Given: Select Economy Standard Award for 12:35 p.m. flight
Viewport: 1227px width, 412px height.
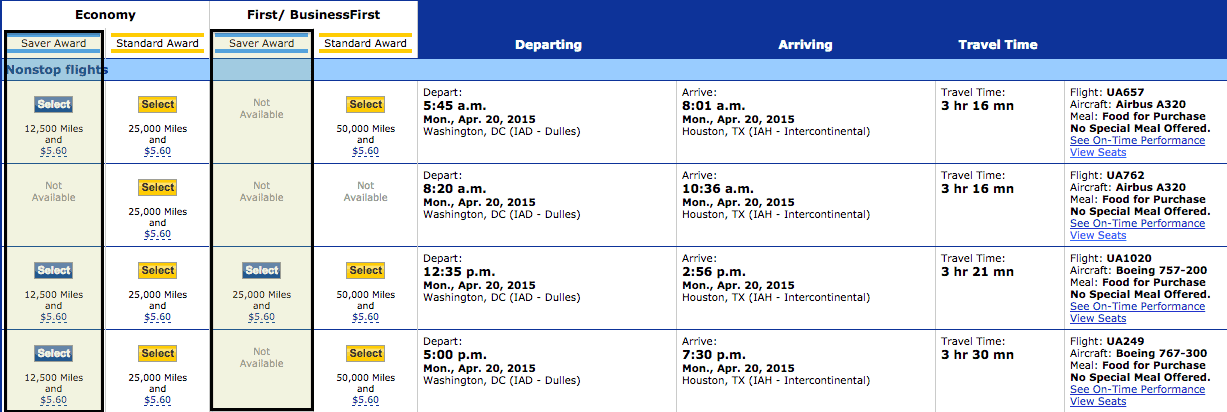Looking at the screenshot, I should click(157, 270).
